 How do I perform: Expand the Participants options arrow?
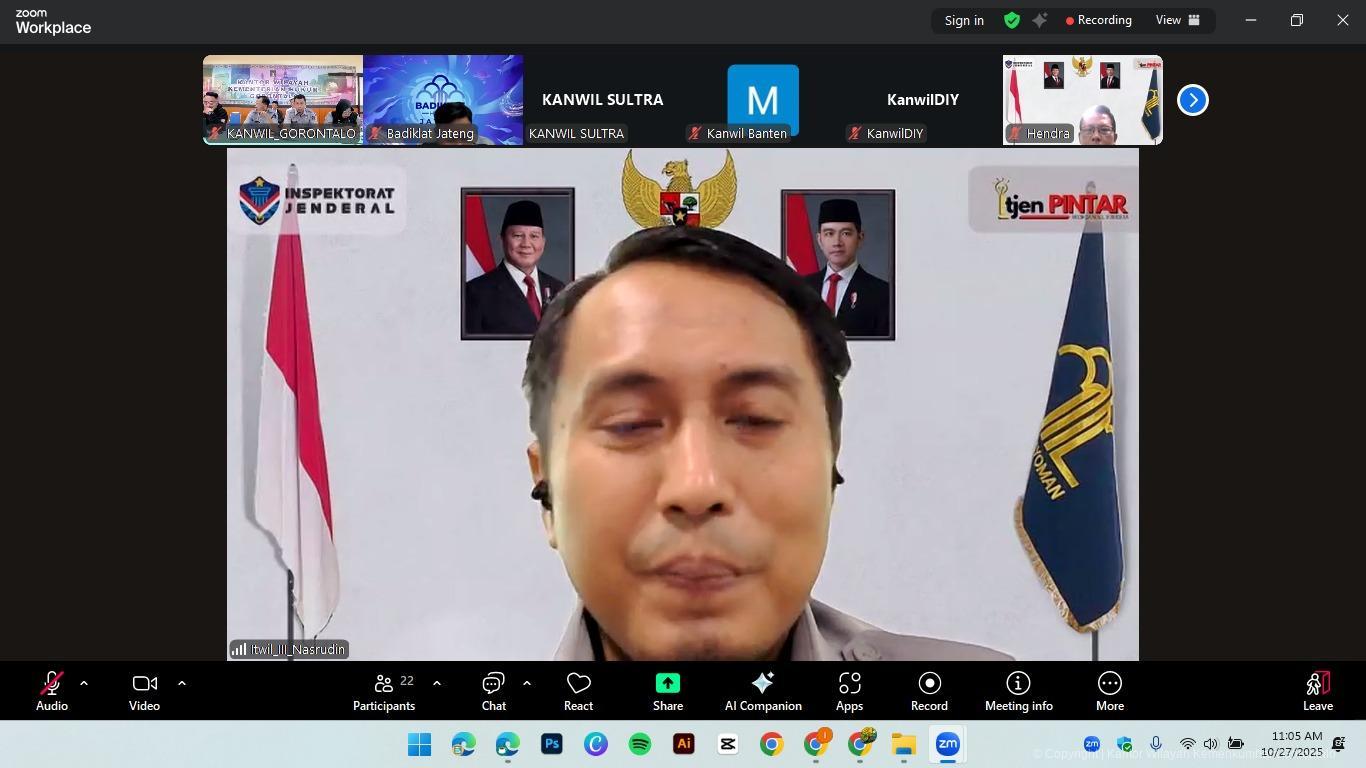[436, 683]
